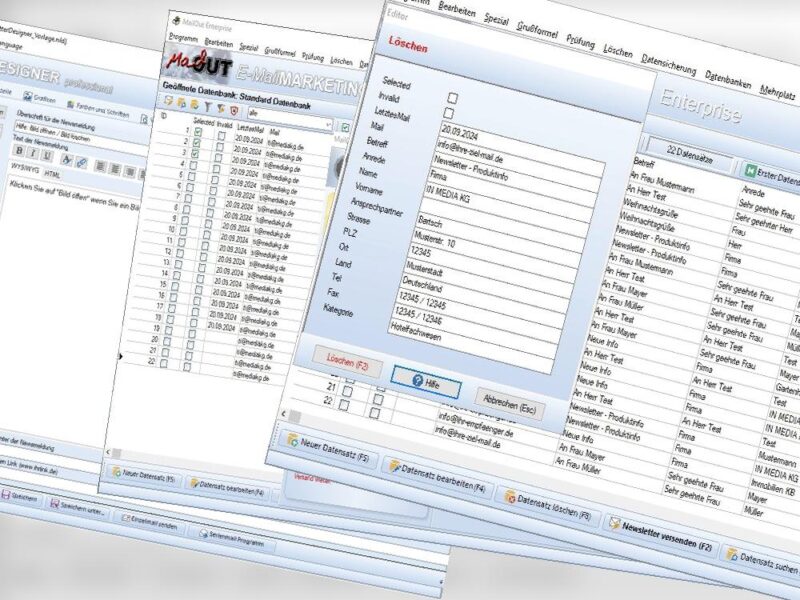The height and width of the screenshot is (600, 800).
Task: Tick Invalid checkbox for record 1 in MailOut list
Action: (221, 136)
